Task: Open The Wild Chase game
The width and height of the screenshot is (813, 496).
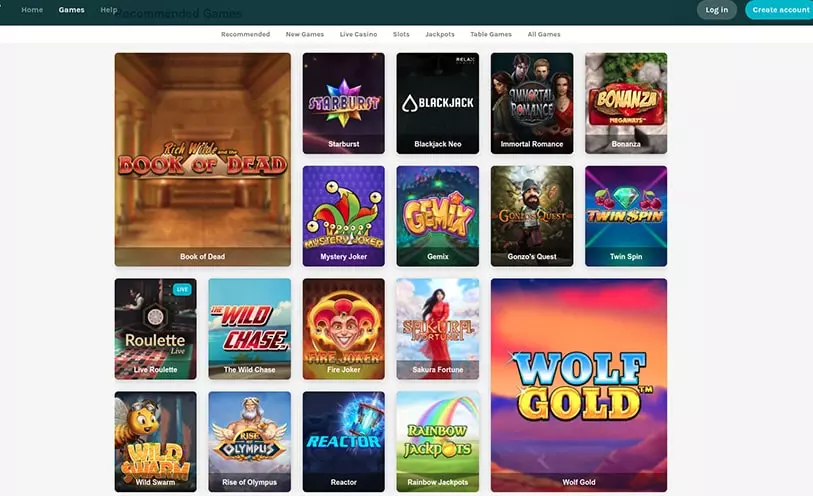Action: click(x=249, y=329)
